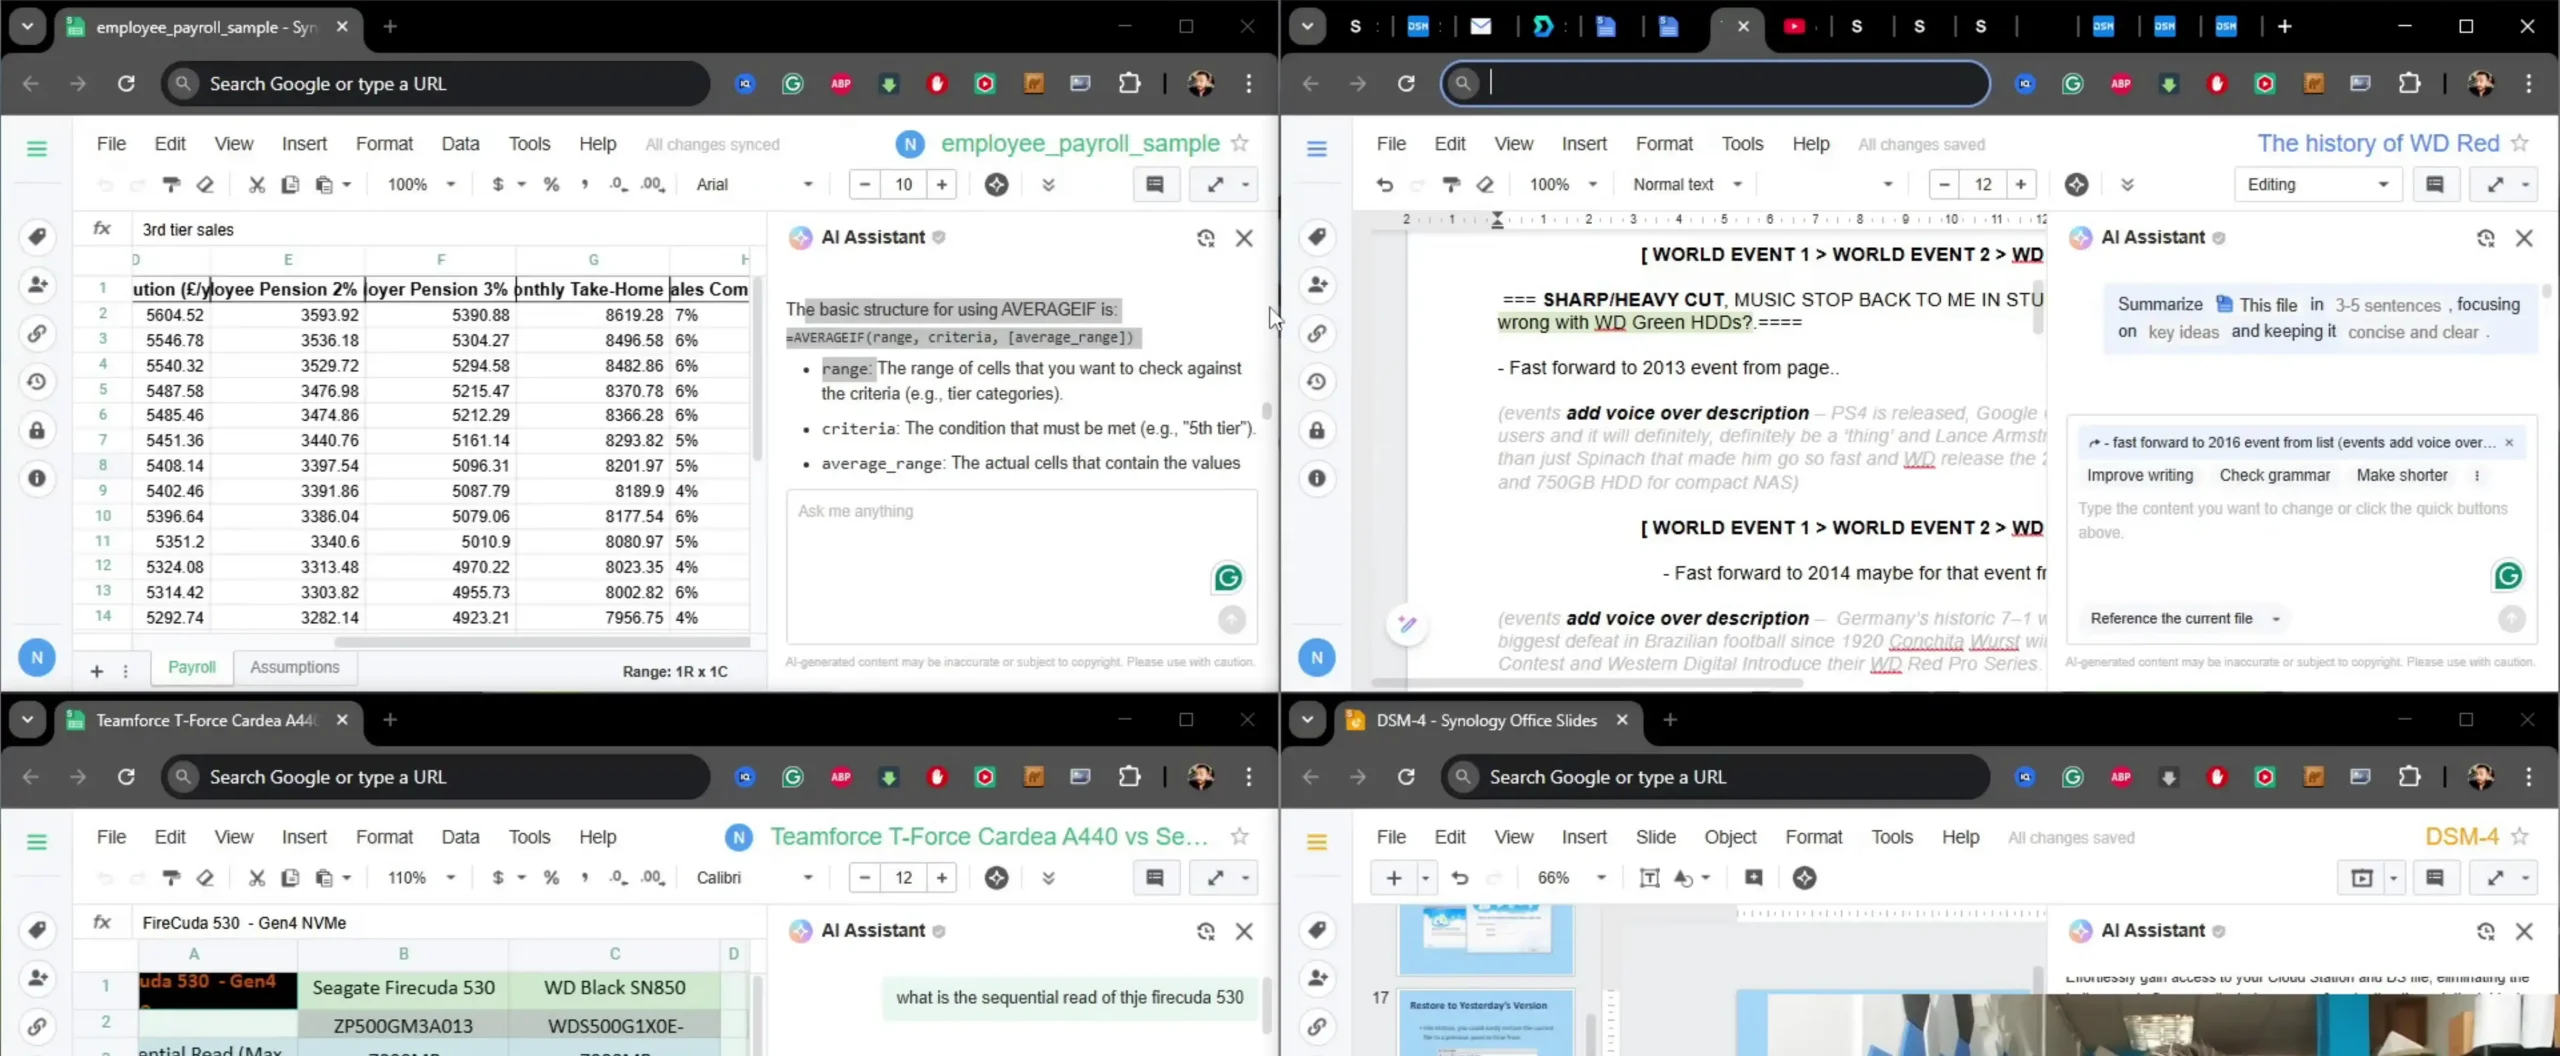Open Insert menu in Teamforce spreadsheet window
Image resolution: width=2560 pixels, height=1056 pixels.
[x=304, y=836]
